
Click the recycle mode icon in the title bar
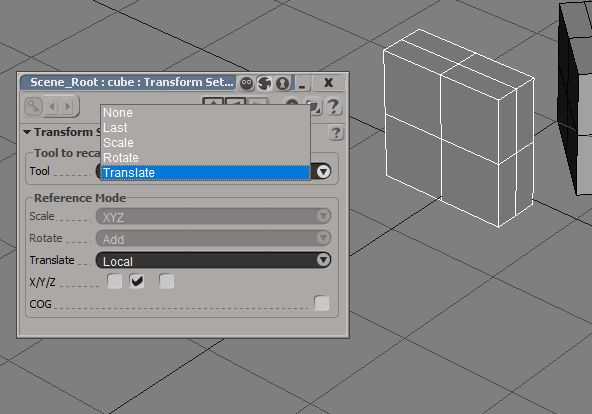[x=264, y=83]
